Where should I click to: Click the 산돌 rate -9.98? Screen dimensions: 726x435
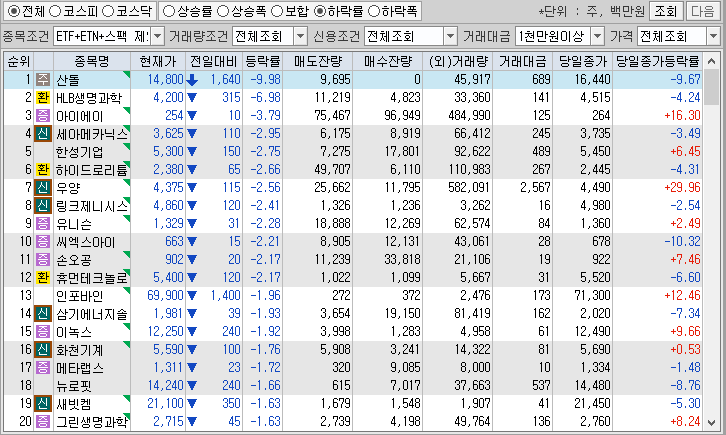point(265,80)
